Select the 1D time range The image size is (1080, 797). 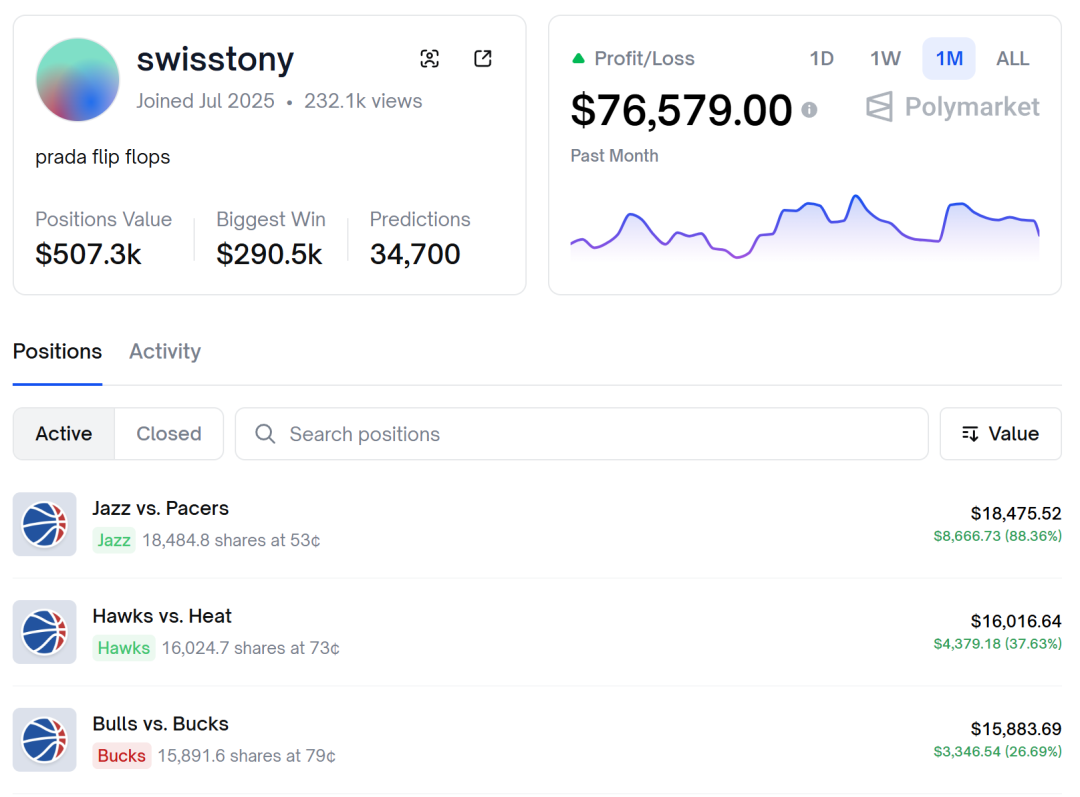tap(821, 59)
